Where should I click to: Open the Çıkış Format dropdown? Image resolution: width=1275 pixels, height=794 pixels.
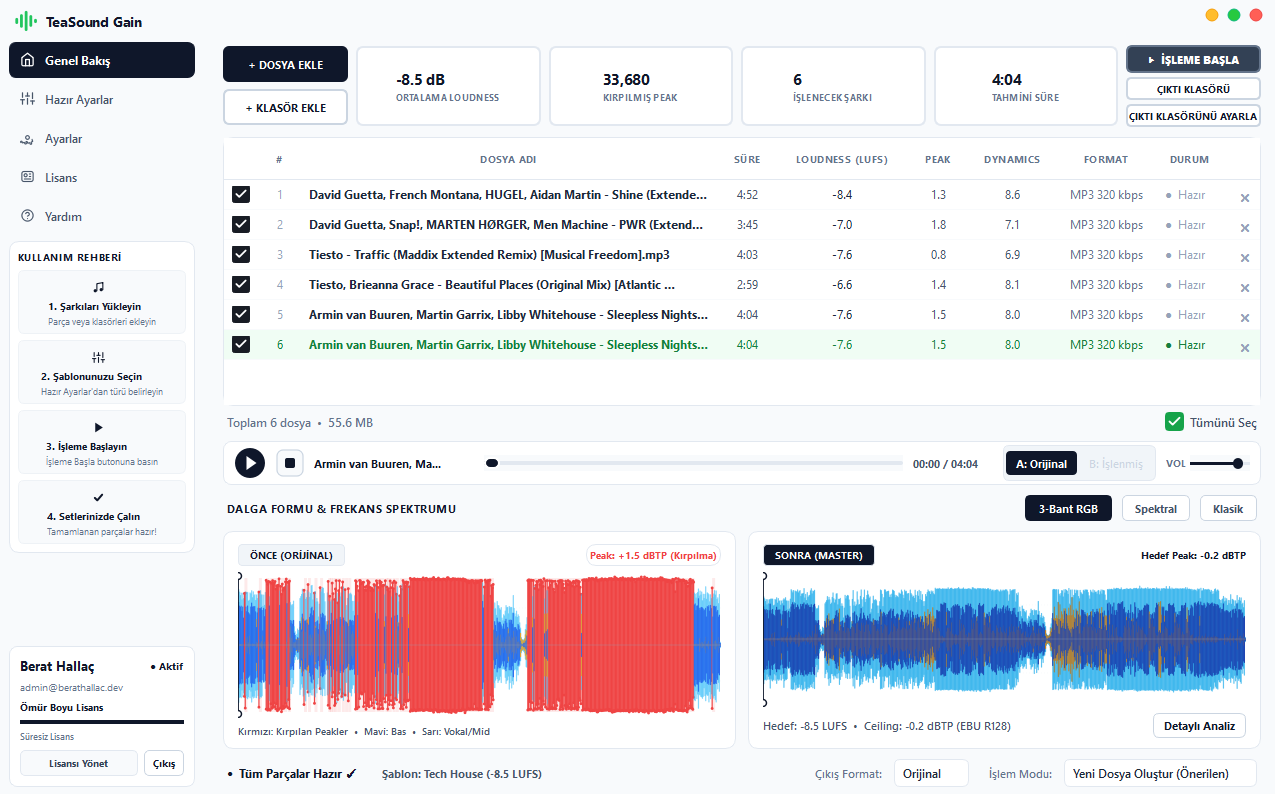point(931,773)
